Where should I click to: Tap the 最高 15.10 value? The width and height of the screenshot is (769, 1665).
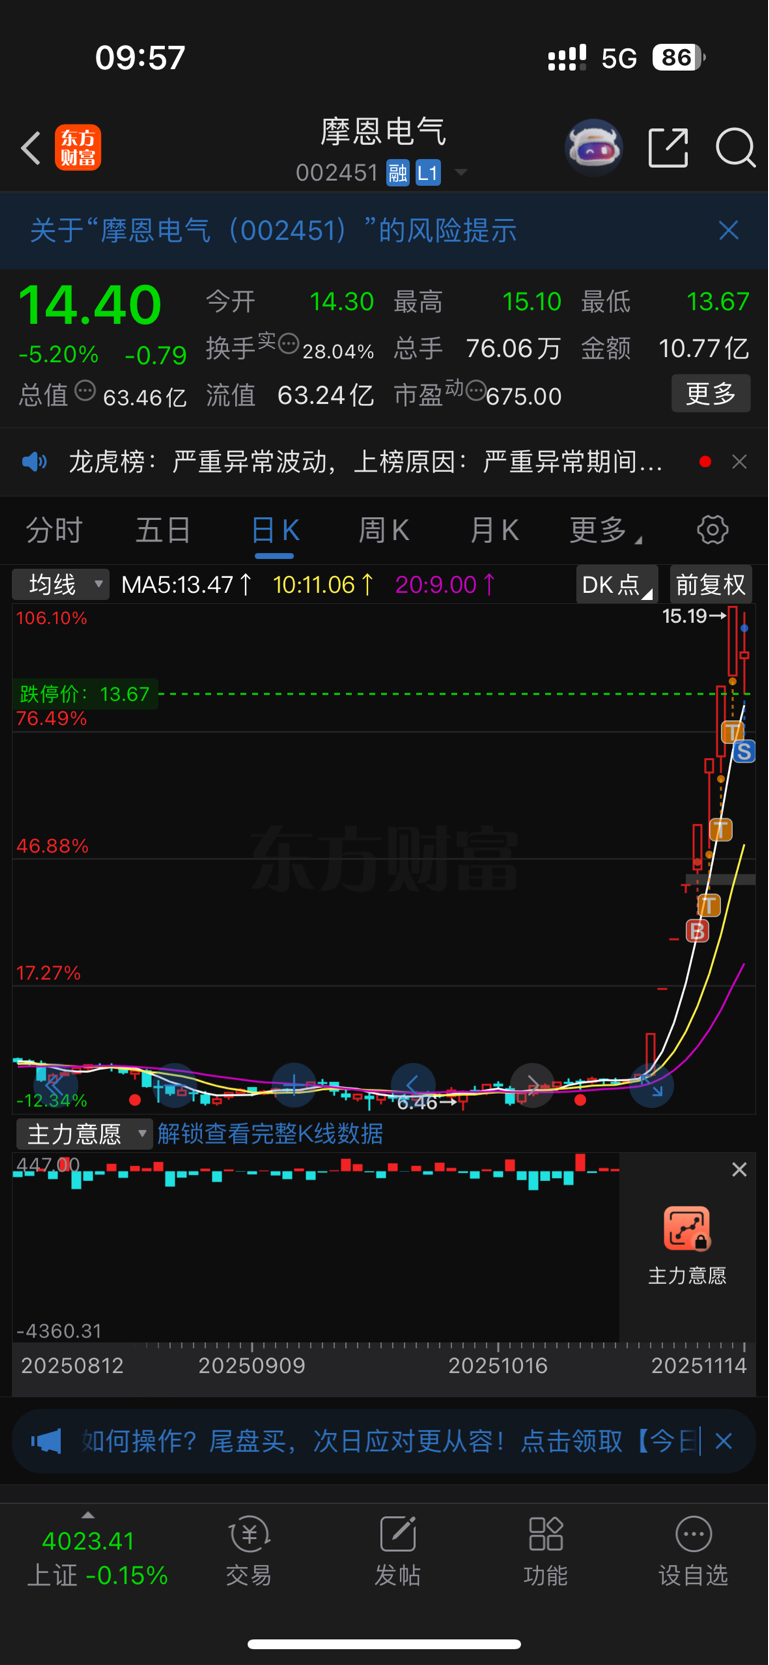pos(532,301)
